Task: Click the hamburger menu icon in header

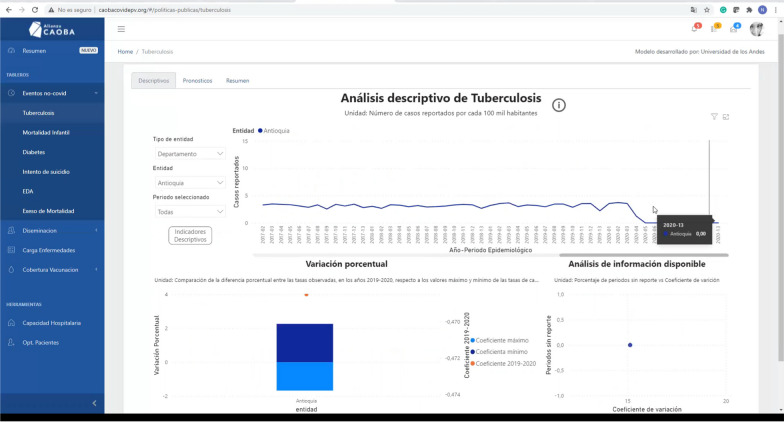Action: tap(121, 29)
